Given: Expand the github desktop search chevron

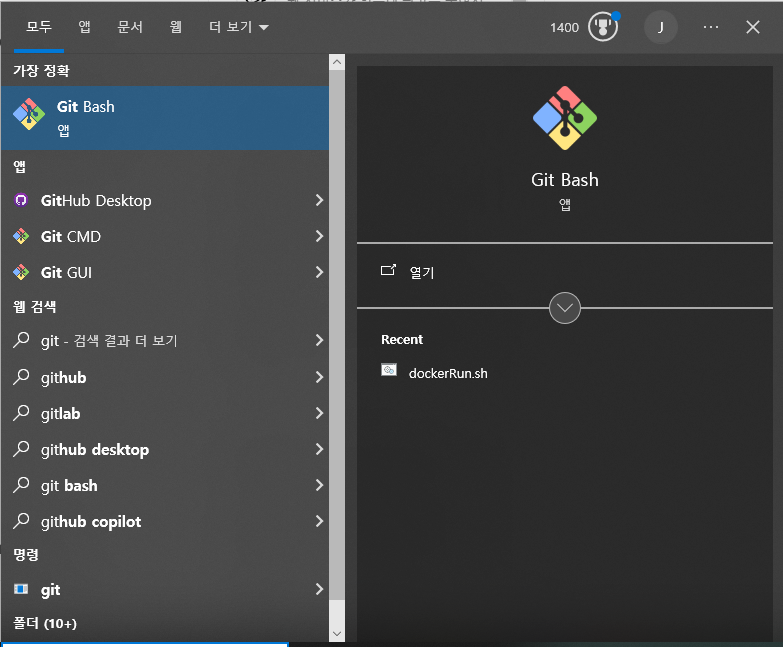Looking at the screenshot, I should 320,449.
